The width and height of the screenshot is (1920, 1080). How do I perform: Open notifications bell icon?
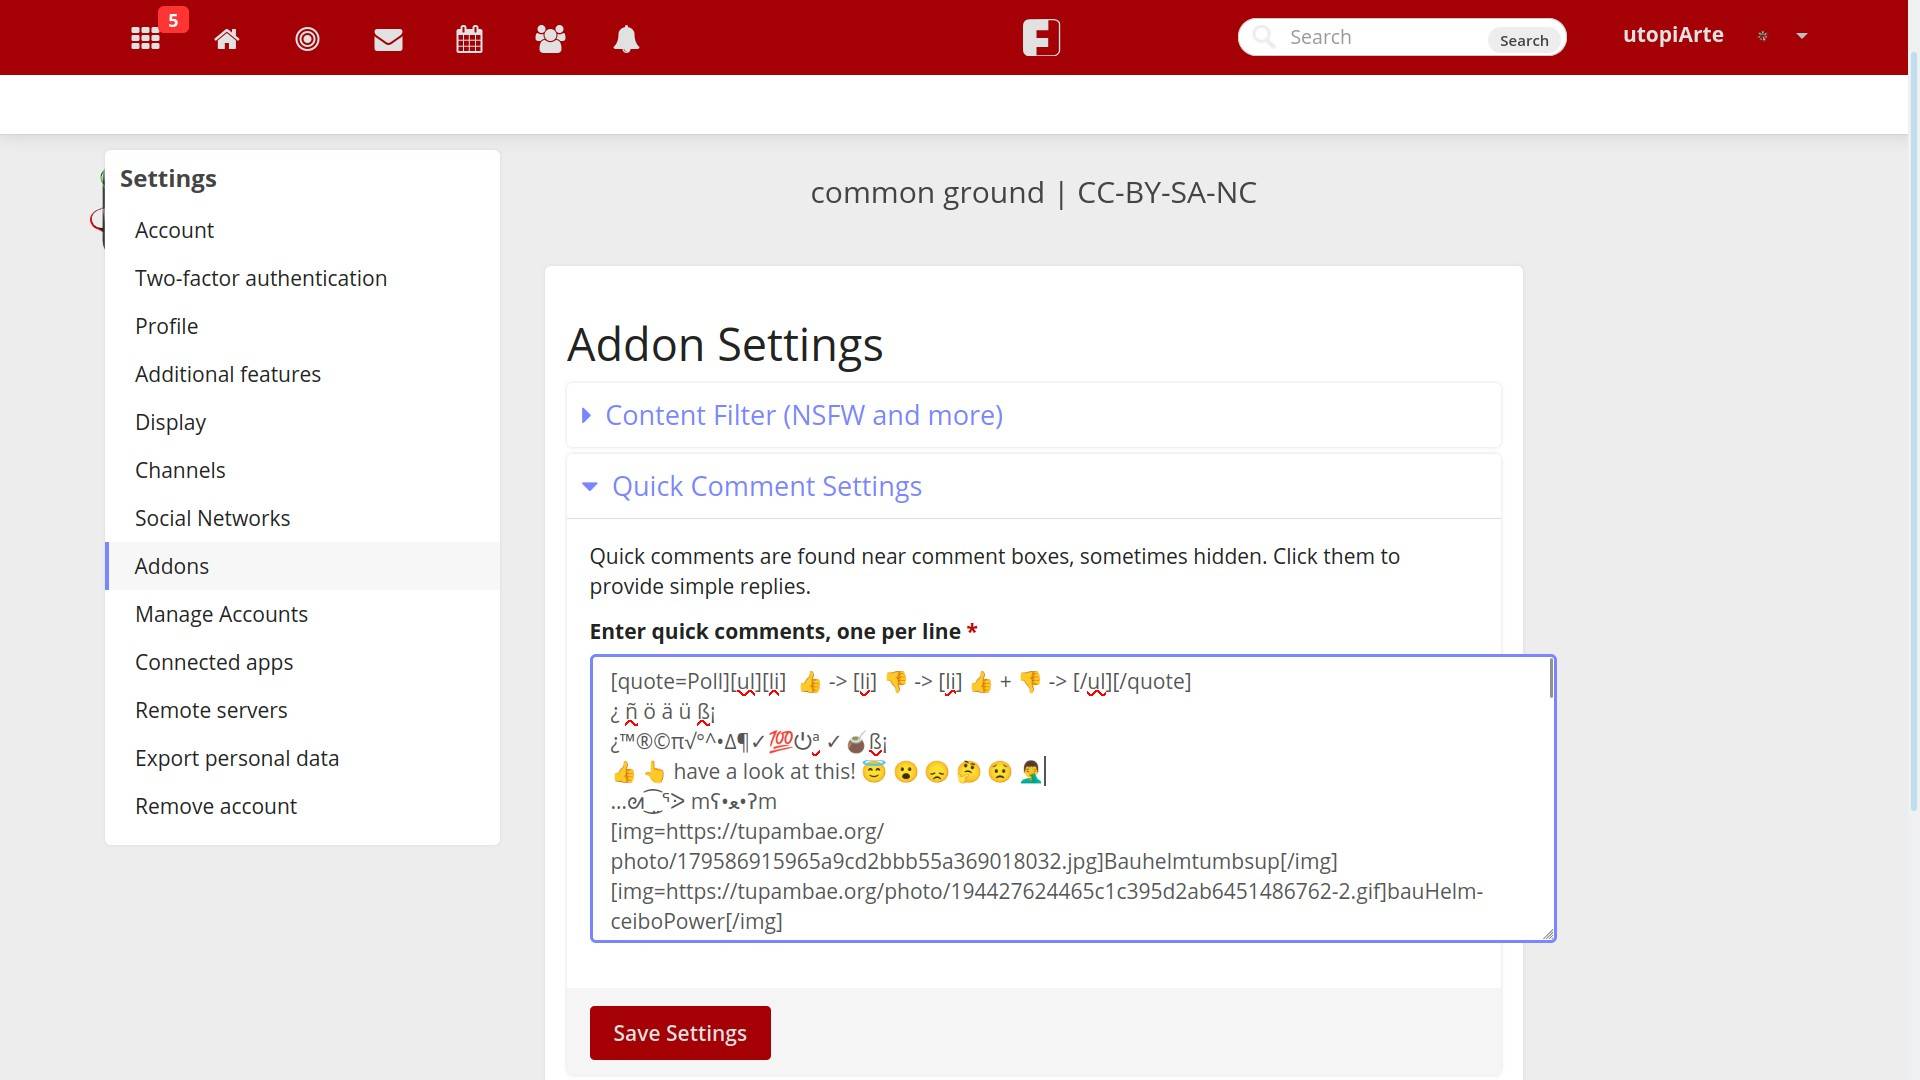(x=626, y=39)
